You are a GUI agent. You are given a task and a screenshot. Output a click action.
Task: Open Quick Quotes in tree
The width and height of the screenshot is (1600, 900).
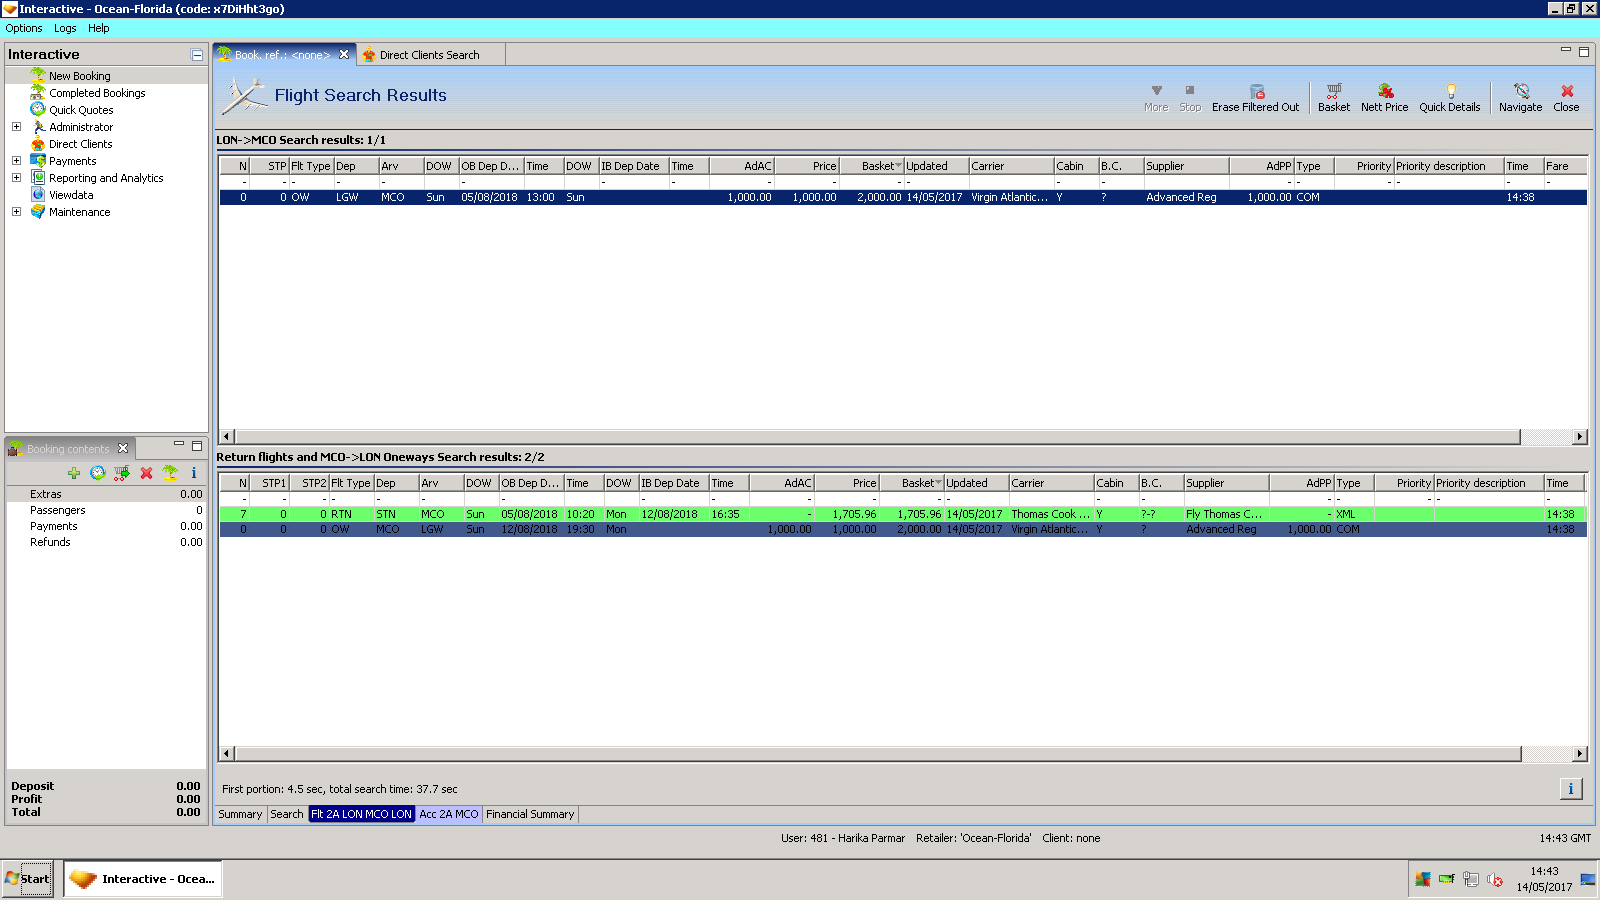tap(81, 110)
